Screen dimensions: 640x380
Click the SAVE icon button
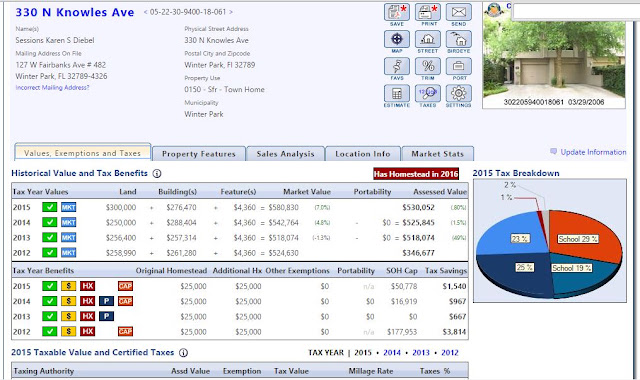397,12
